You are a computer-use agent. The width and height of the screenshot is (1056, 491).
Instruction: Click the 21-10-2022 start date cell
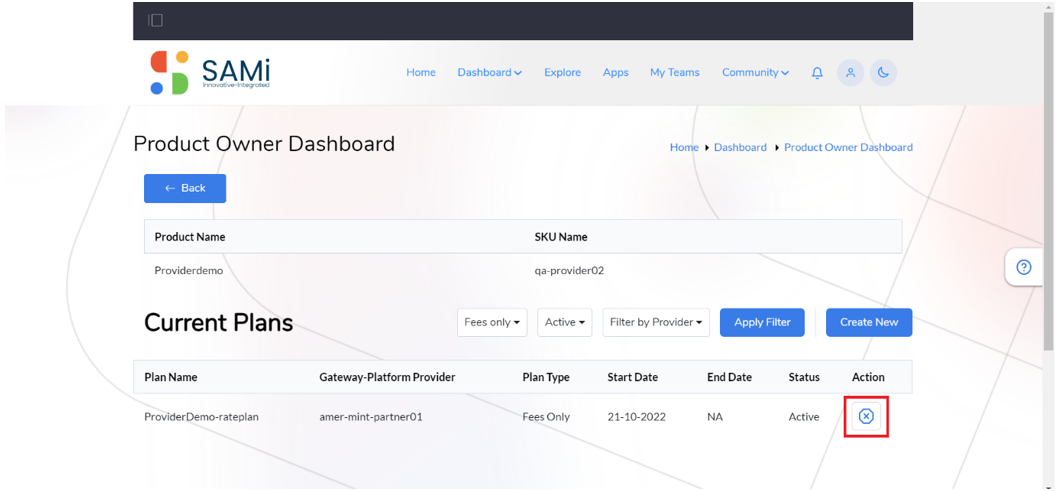[636, 417]
